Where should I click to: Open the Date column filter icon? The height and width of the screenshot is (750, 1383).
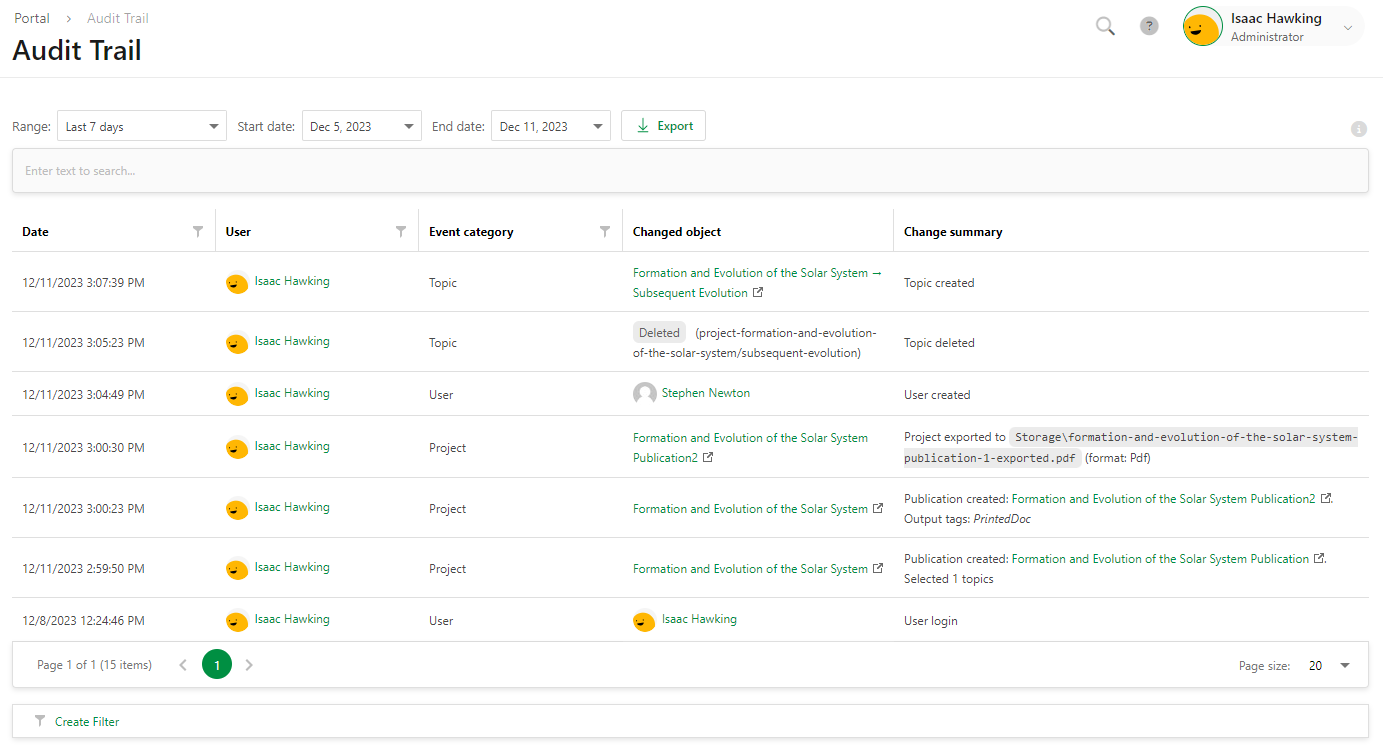(198, 231)
